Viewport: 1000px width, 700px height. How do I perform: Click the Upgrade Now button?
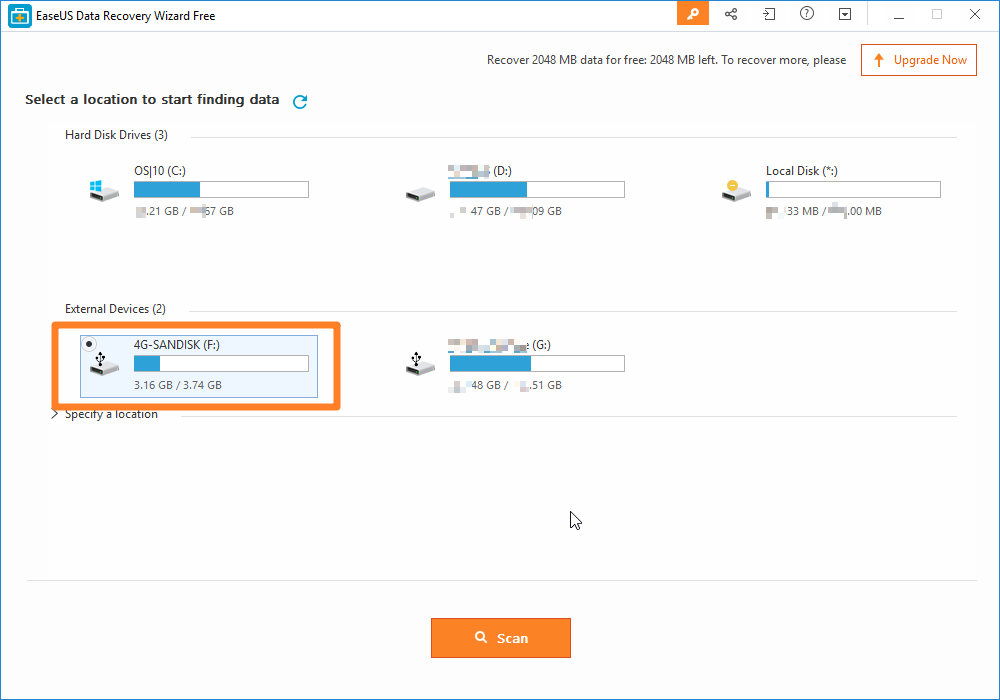coord(918,60)
